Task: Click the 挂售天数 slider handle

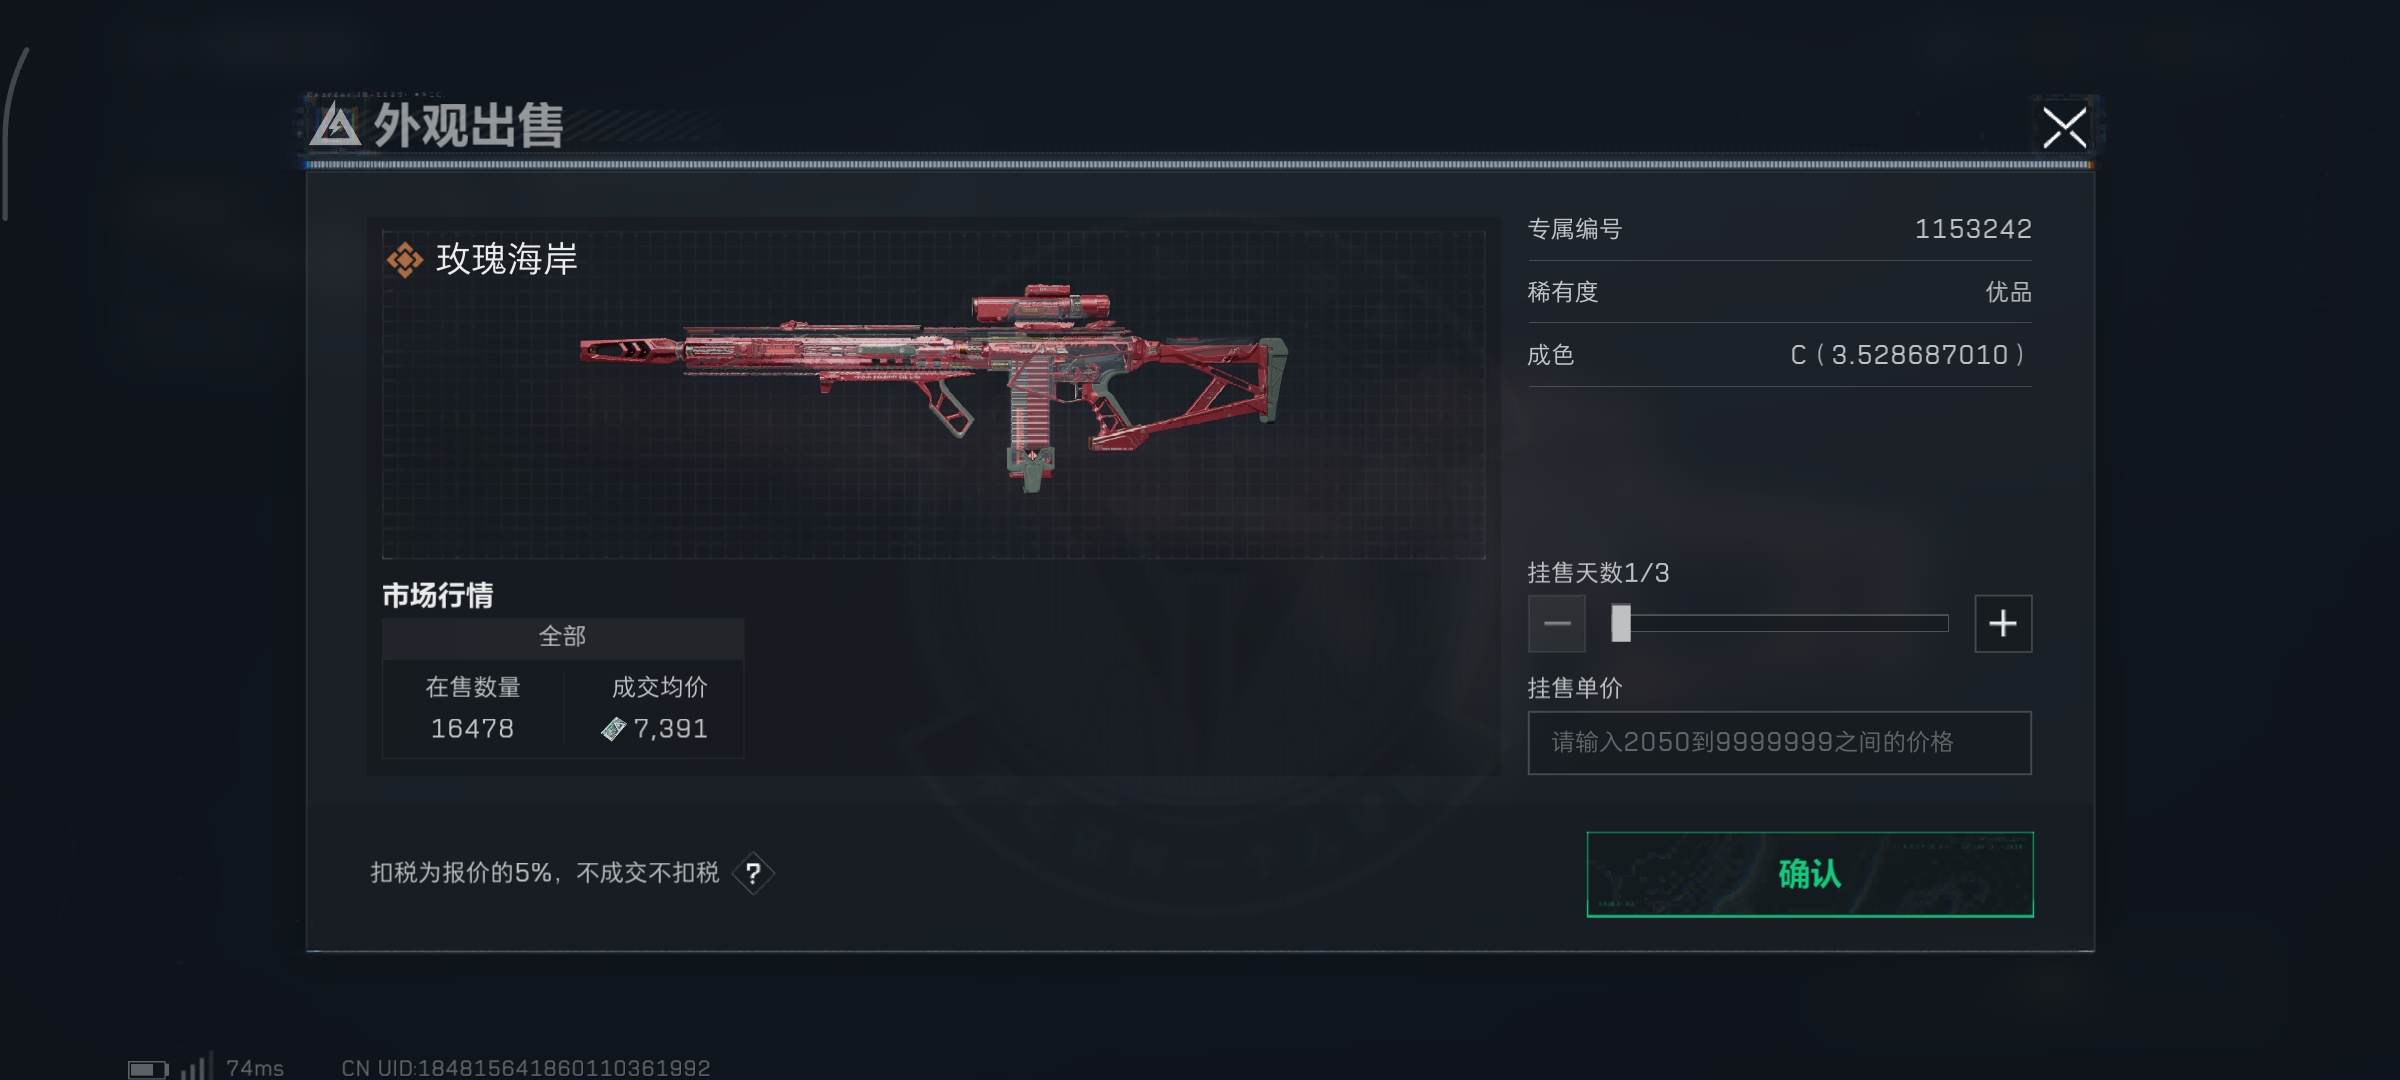Action: (x=1621, y=623)
